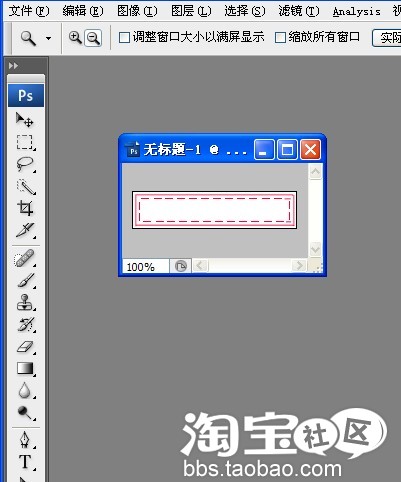Select the Magic Wand tool

tap(26, 187)
